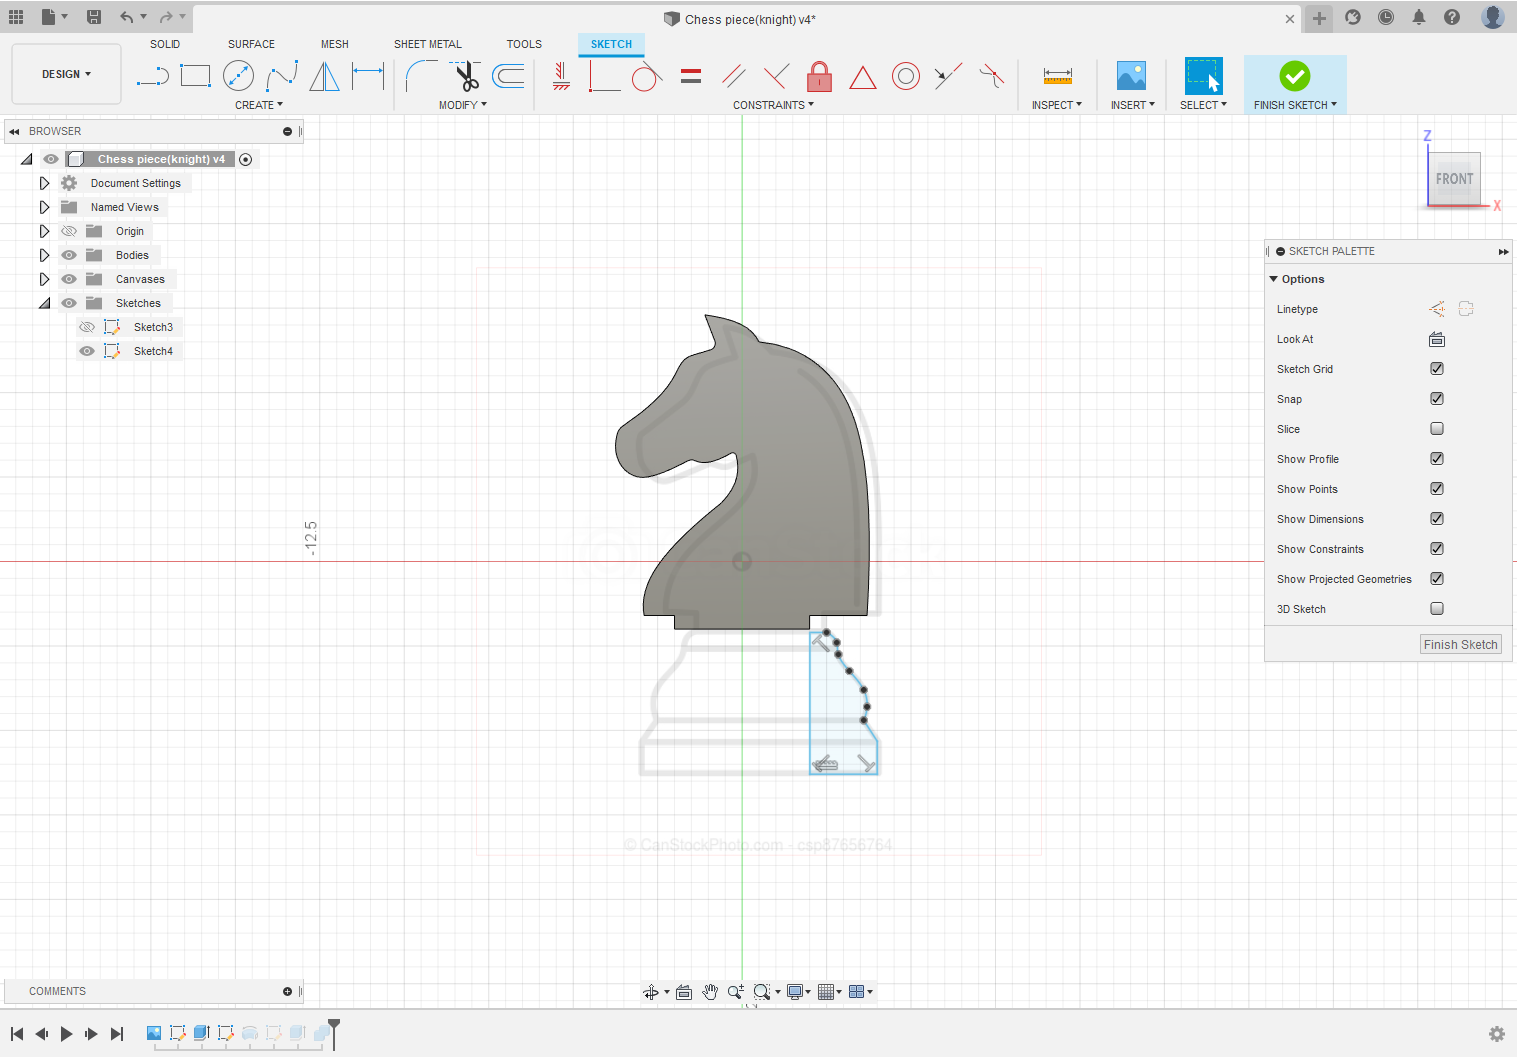1517x1057 pixels.
Task: Click the Measure tool in Inspect
Action: point(1057,76)
